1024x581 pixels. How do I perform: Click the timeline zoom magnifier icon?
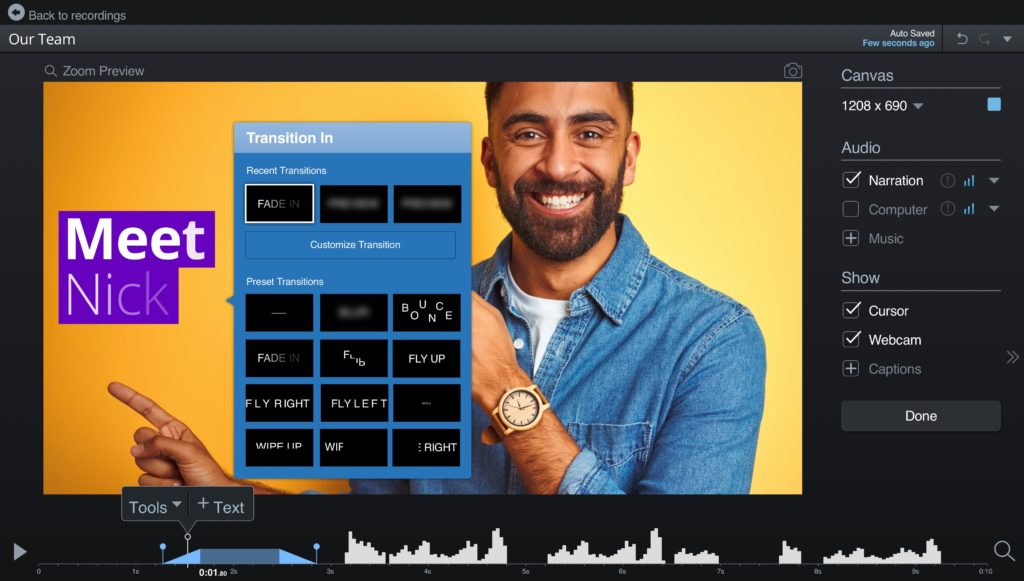1002,551
